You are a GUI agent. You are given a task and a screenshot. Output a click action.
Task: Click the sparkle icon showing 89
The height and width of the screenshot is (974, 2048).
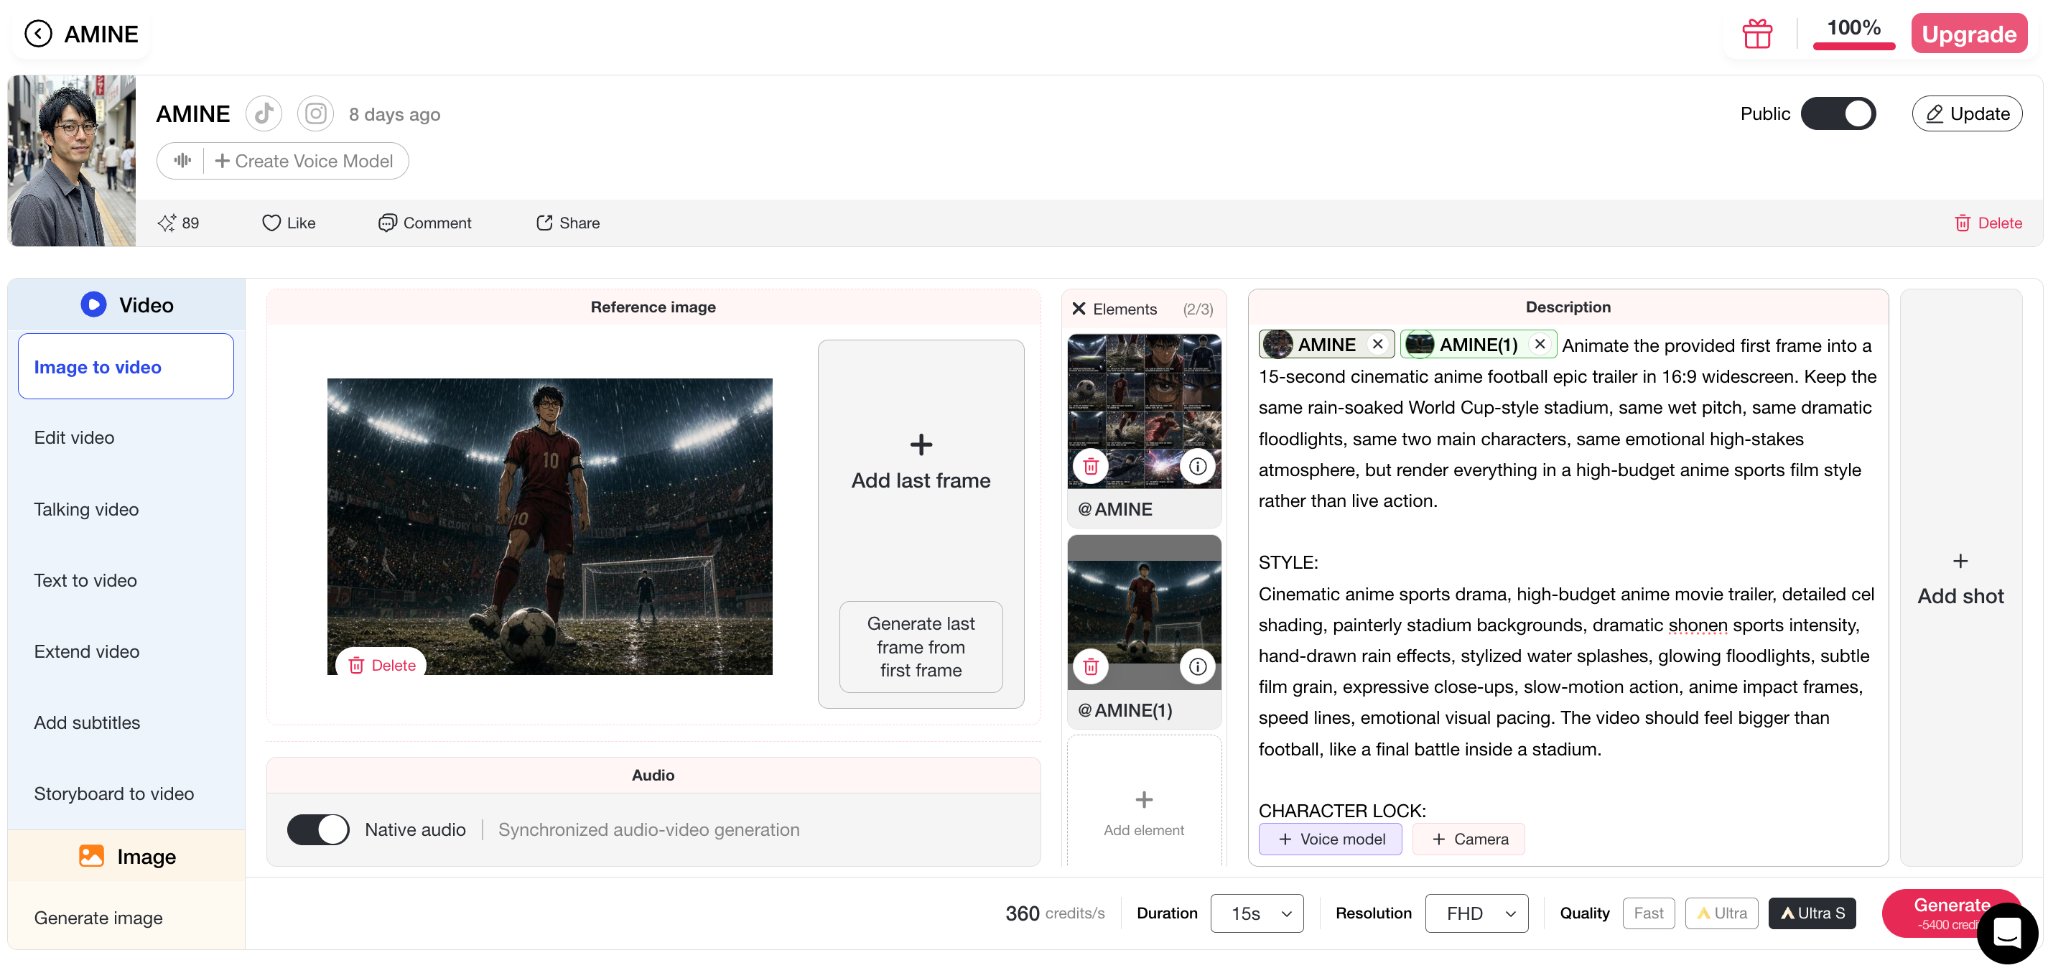click(x=178, y=223)
